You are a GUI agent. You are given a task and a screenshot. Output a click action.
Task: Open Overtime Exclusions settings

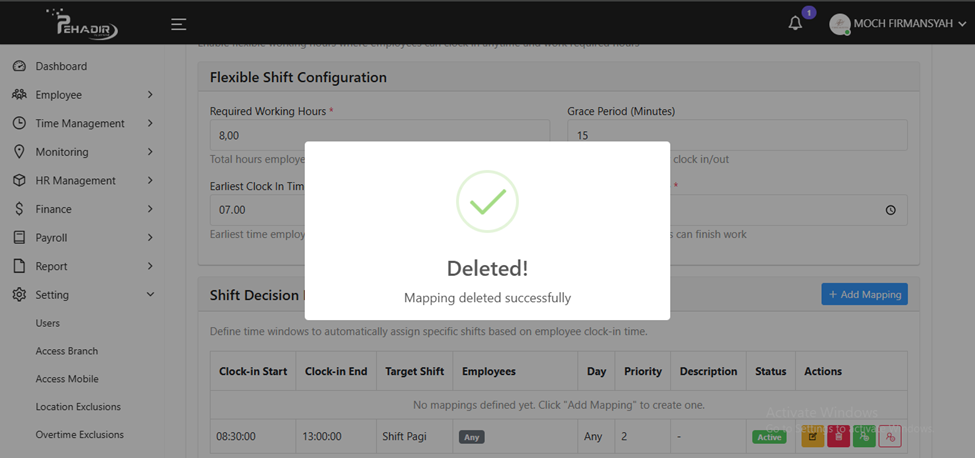point(80,435)
